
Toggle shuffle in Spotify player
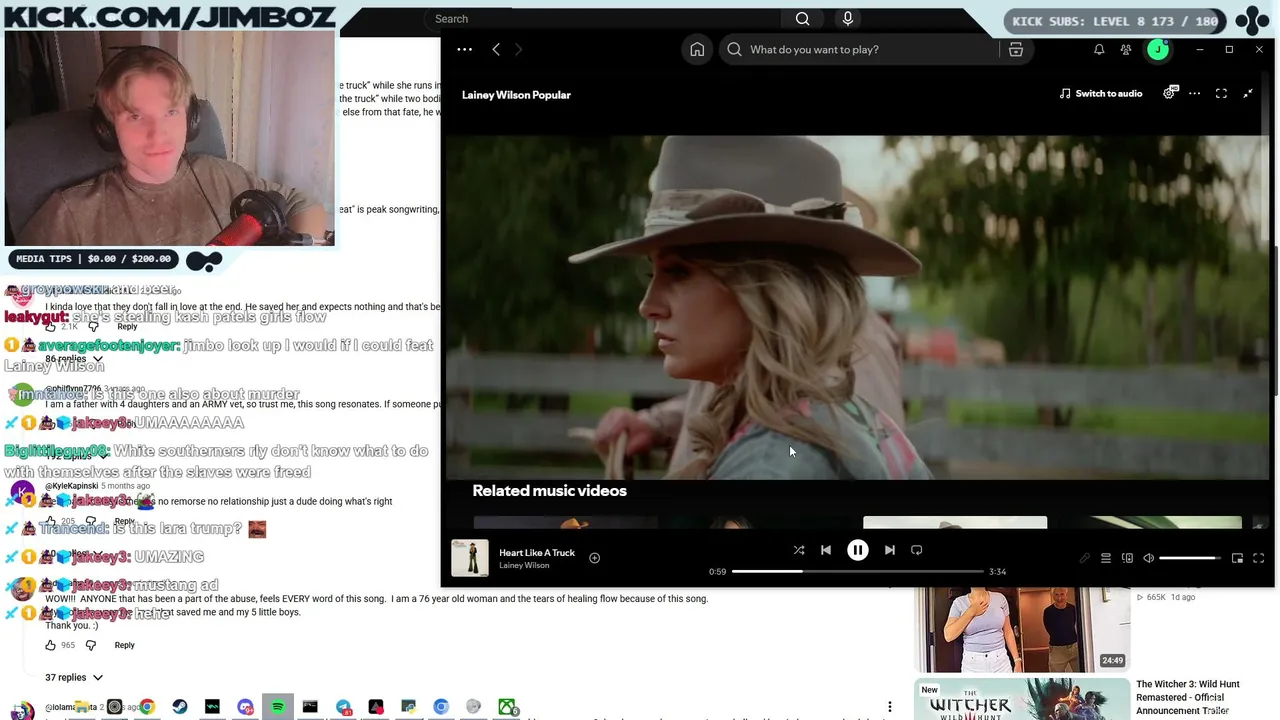(x=799, y=550)
